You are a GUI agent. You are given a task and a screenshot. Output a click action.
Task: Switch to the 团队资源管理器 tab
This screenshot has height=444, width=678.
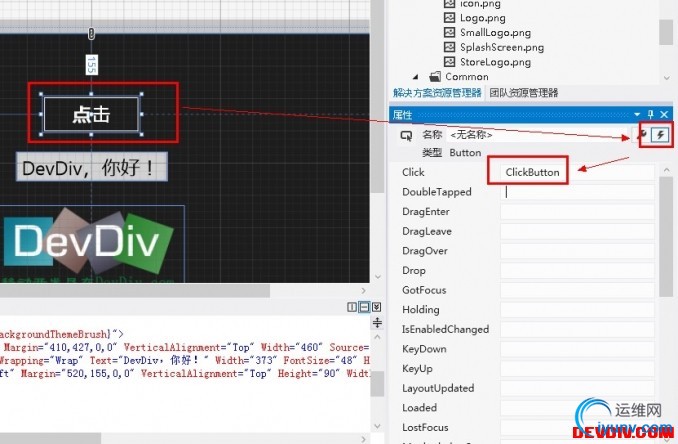[x=524, y=93]
